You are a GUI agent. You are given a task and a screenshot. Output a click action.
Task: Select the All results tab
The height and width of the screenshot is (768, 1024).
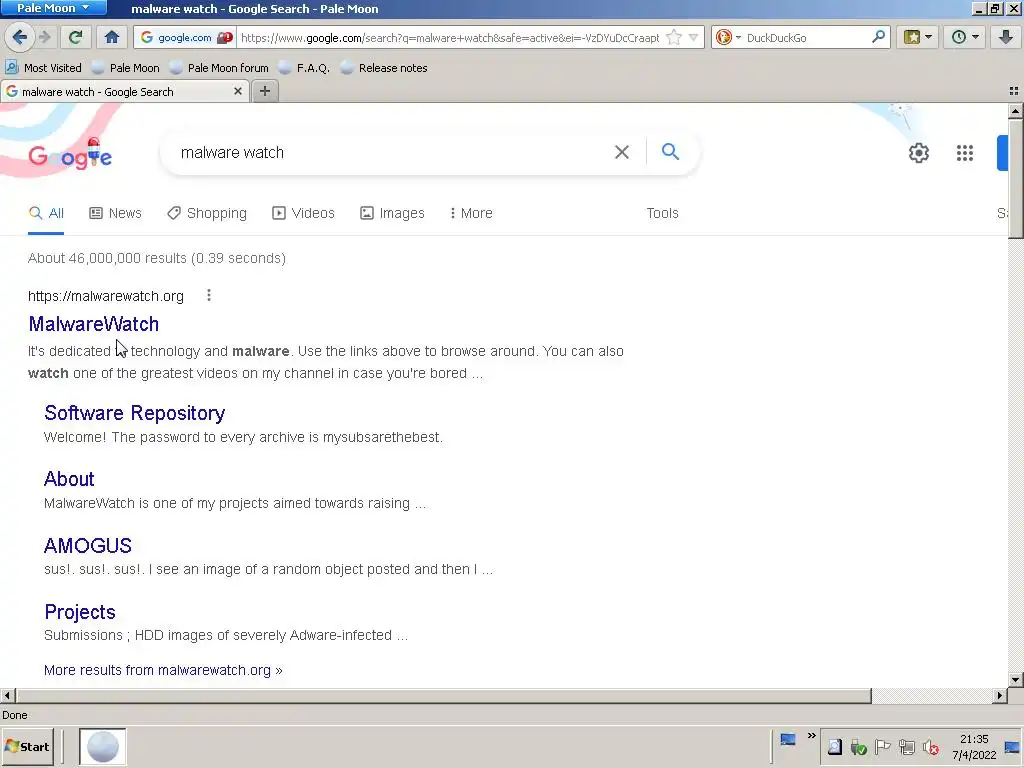click(46, 213)
